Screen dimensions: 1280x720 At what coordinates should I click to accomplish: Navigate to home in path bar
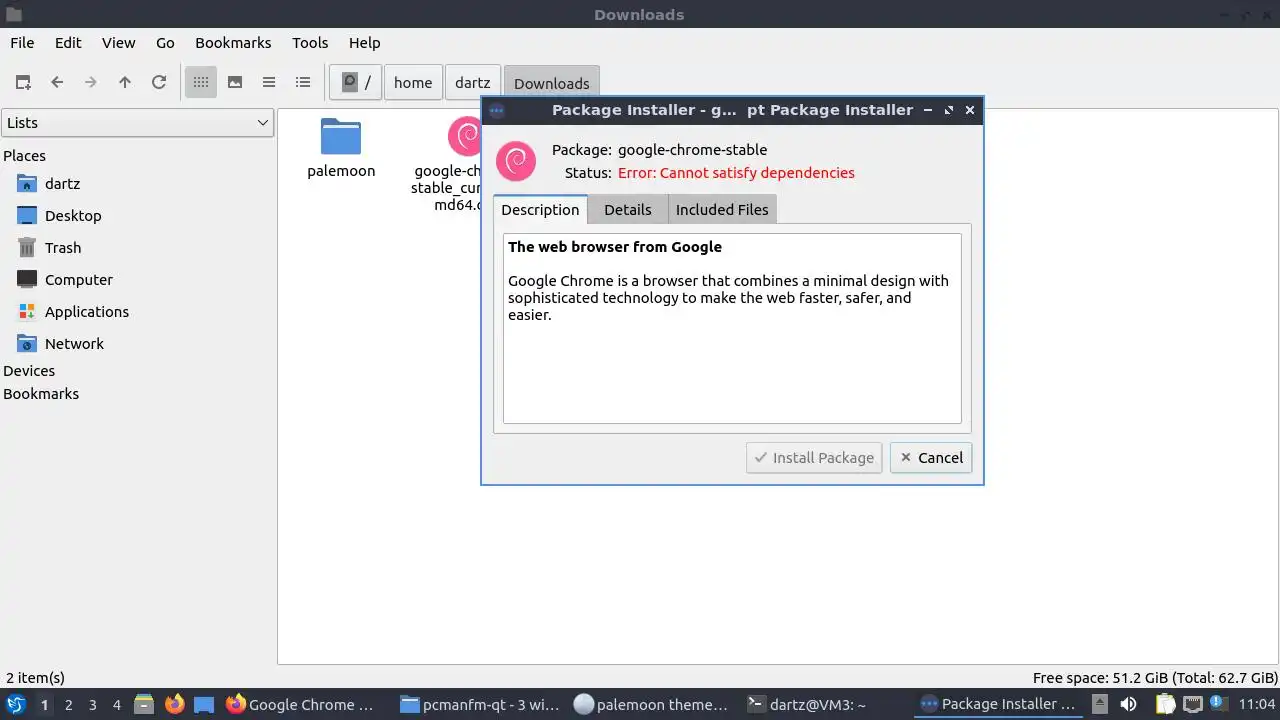coord(413,82)
